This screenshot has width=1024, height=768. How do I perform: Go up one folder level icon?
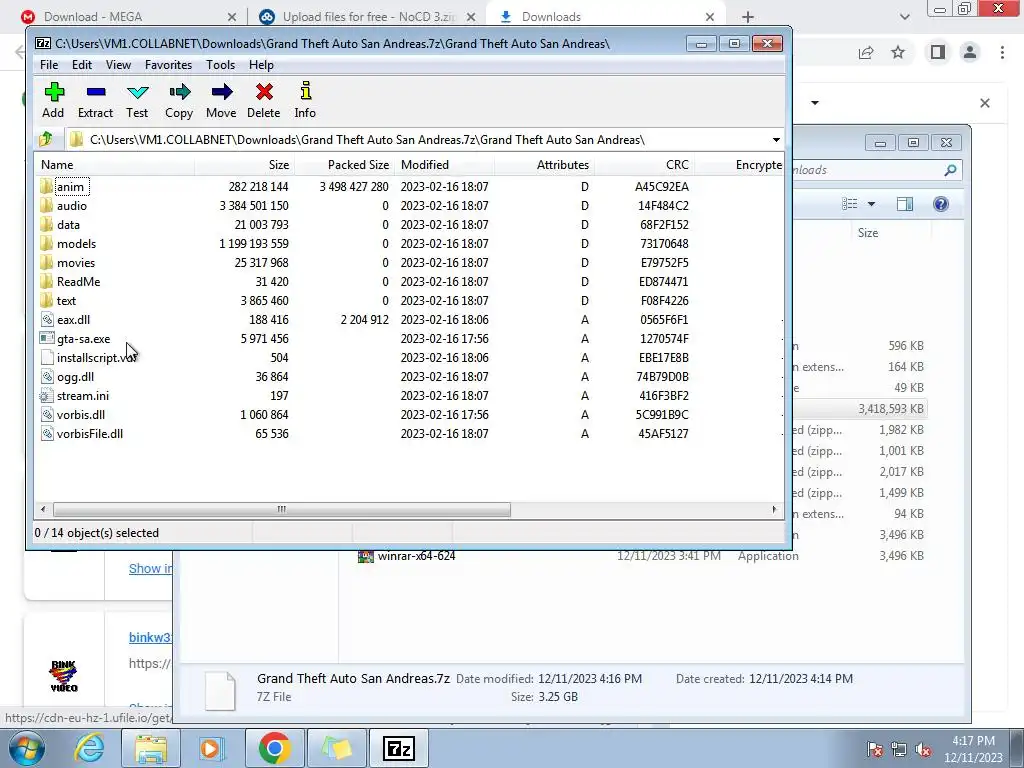[x=46, y=139]
